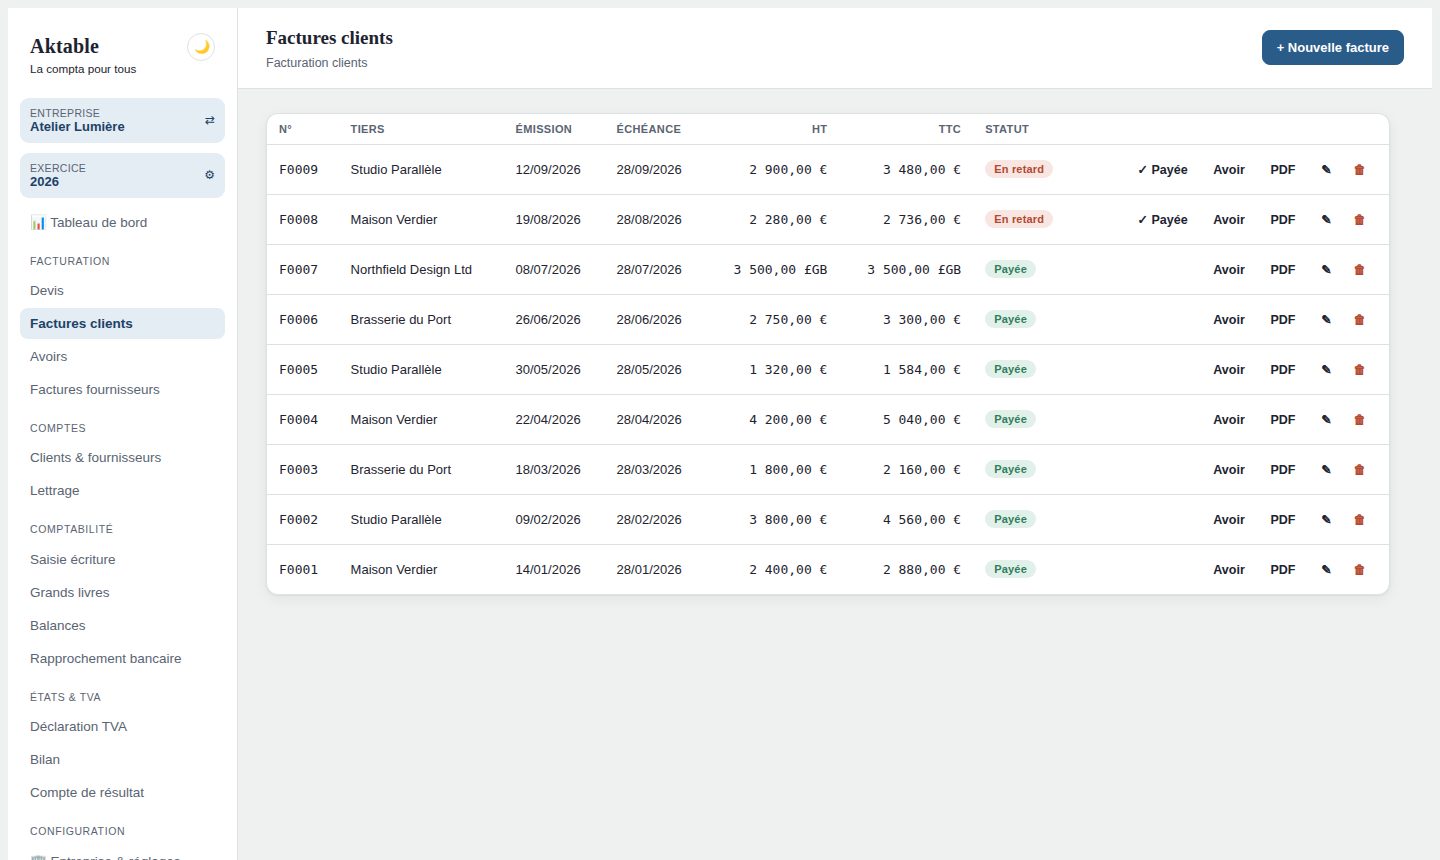
Task: Create Avoir for invoice F0007
Action: coord(1229,270)
